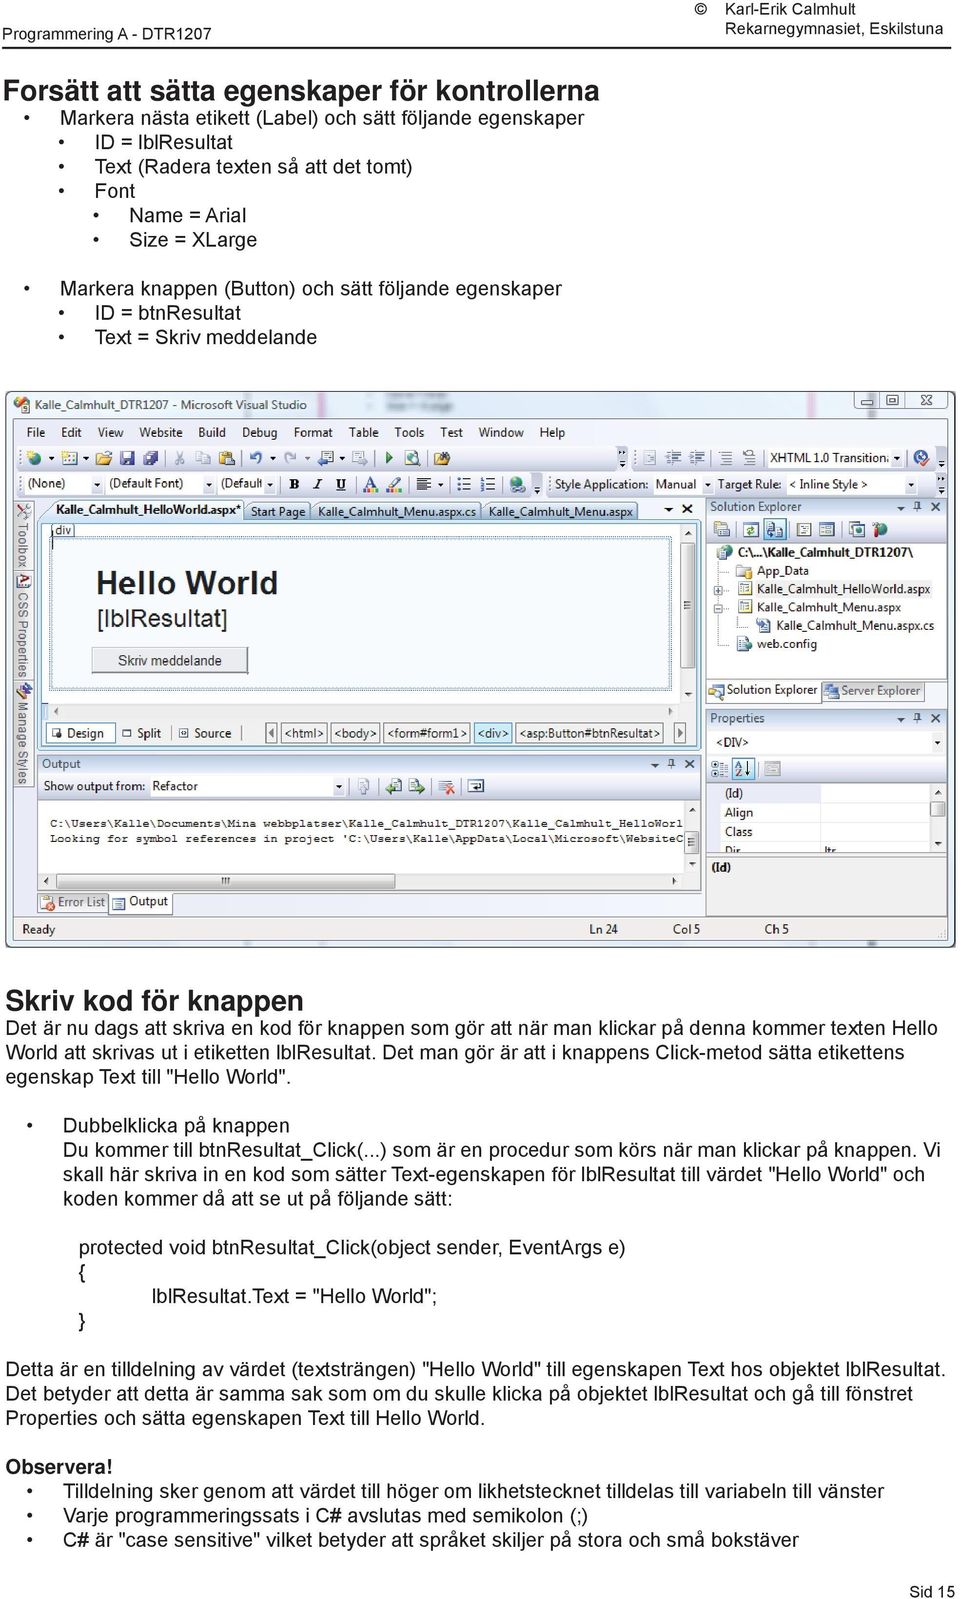Expand Kalle_Calmhult_HelloWorld.aspx node in Solution Explorer
The width and height of the screenshot is (960, 1599).
pyautogui.click(x=718, y=589)
